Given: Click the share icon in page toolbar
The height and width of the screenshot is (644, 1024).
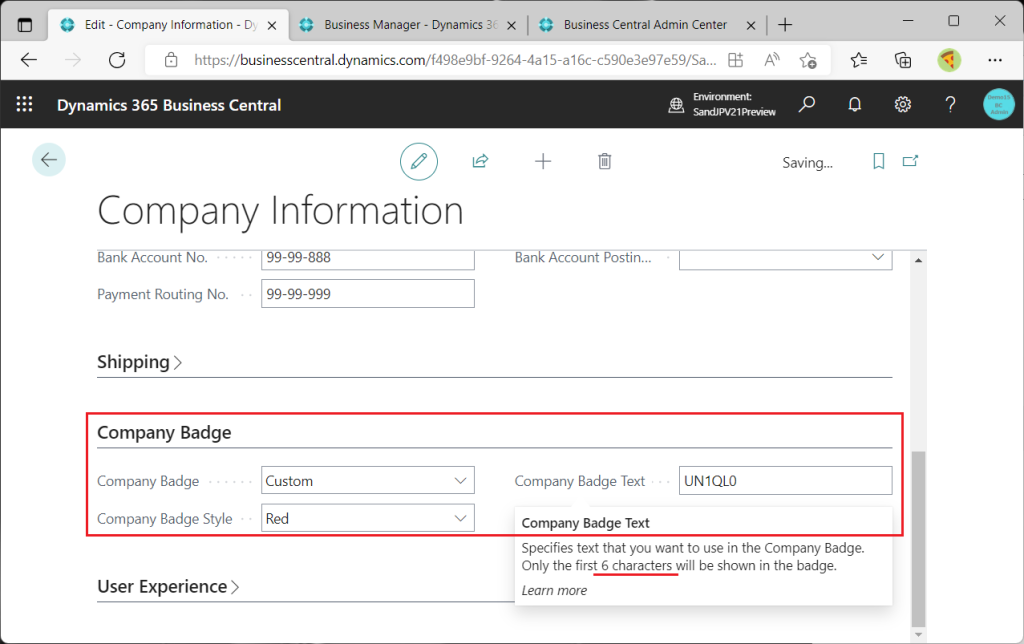Looking at the screenshot, I should coord(481,161).
